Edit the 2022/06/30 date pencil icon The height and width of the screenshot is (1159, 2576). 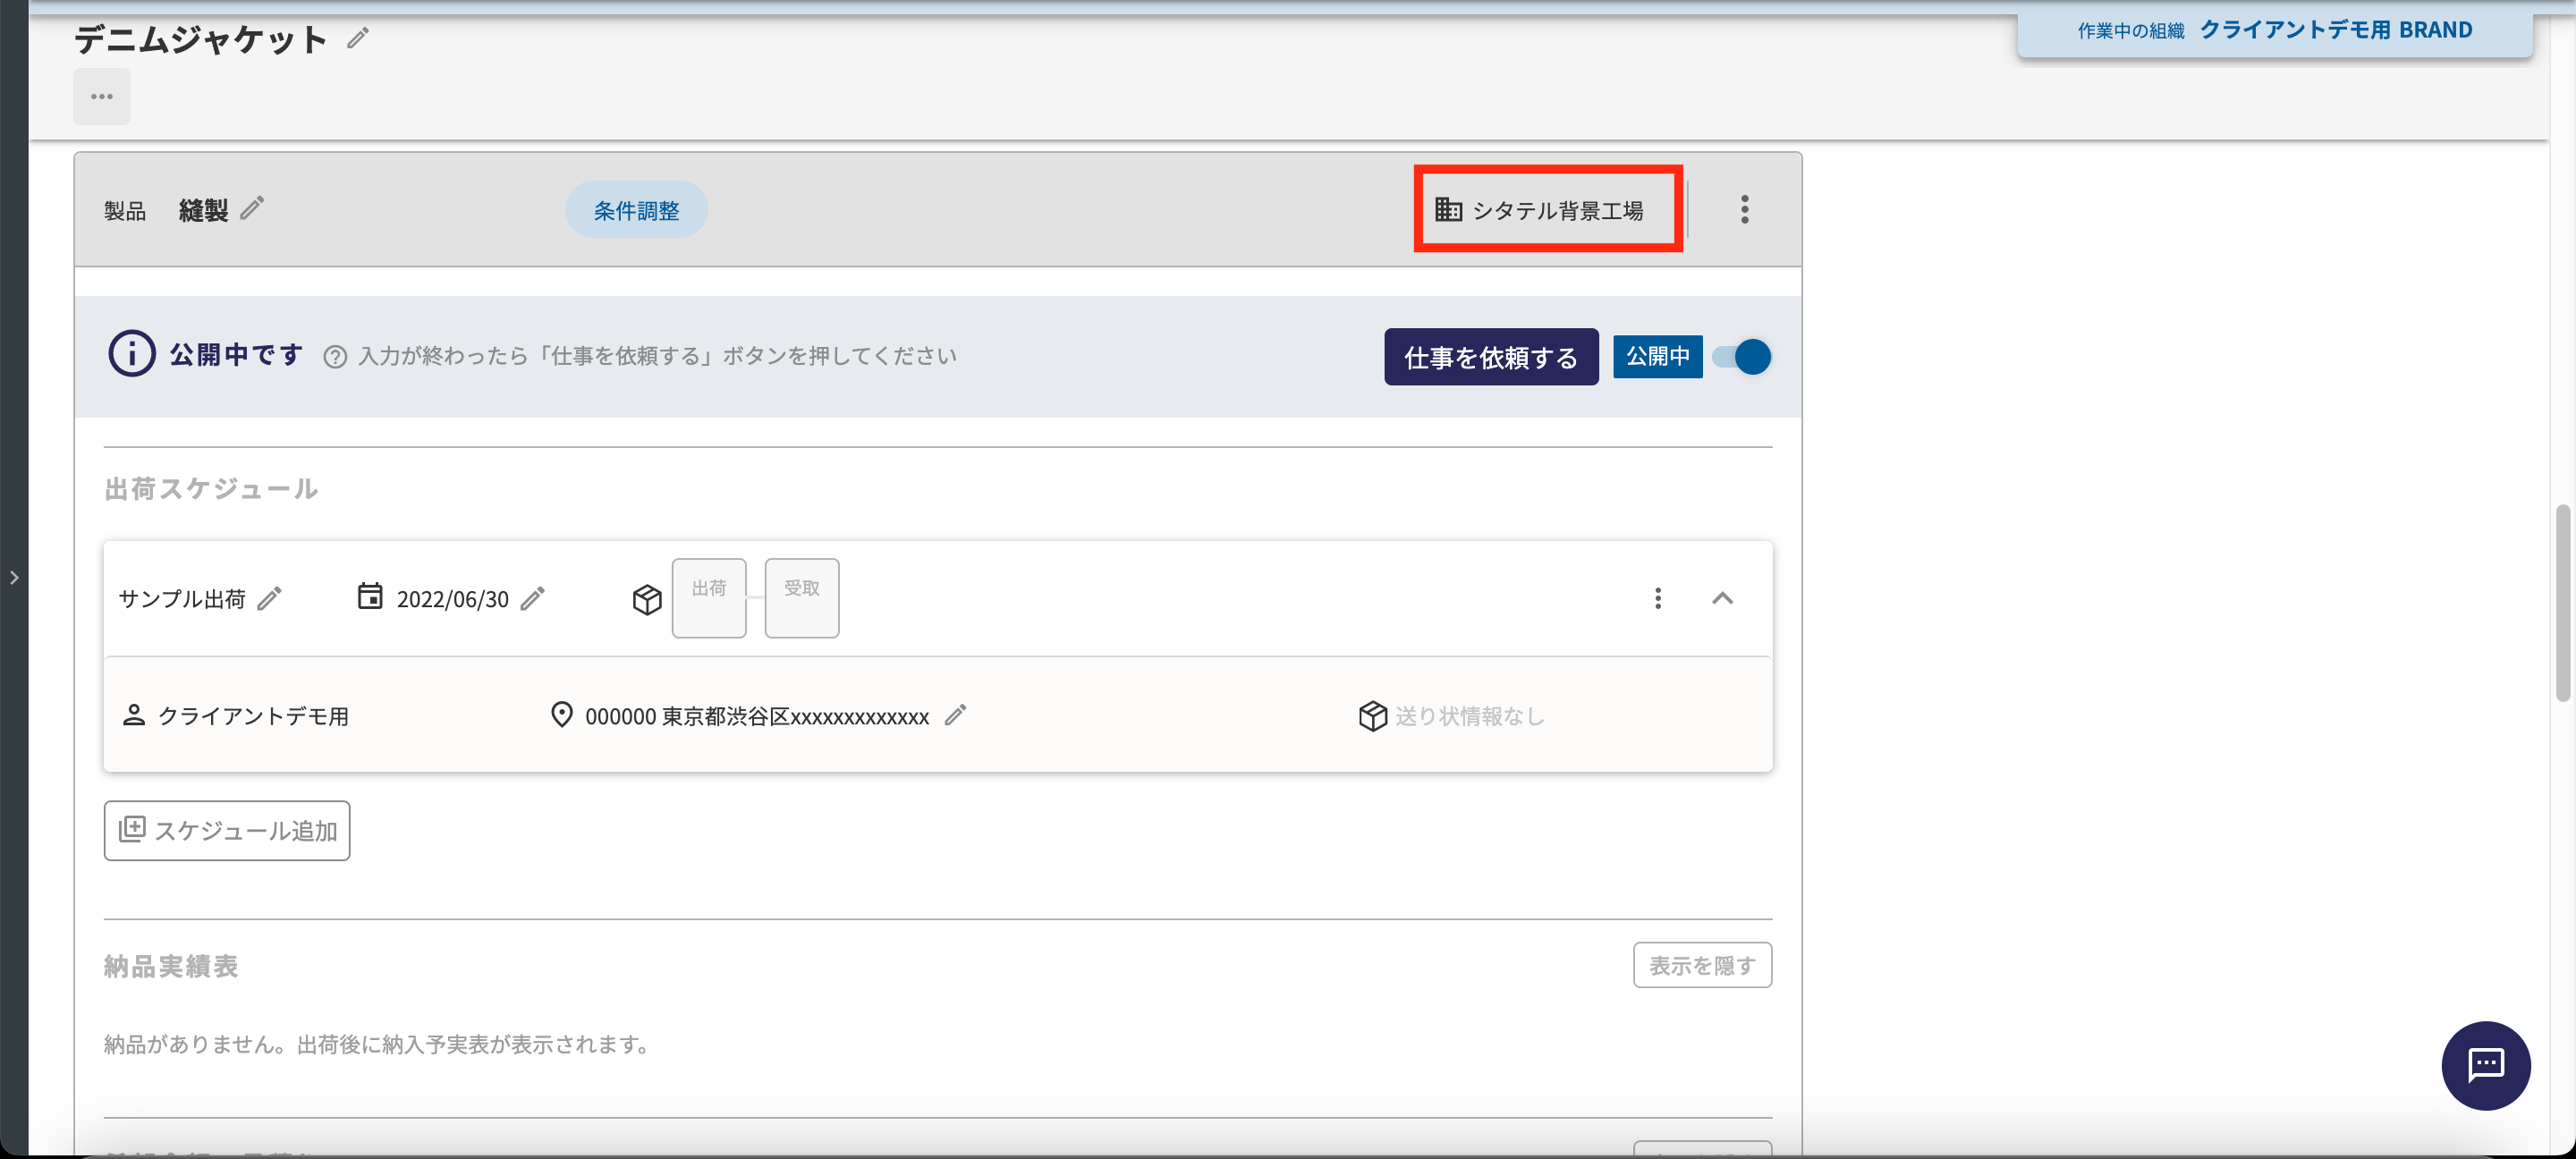(x=533, y=598)
